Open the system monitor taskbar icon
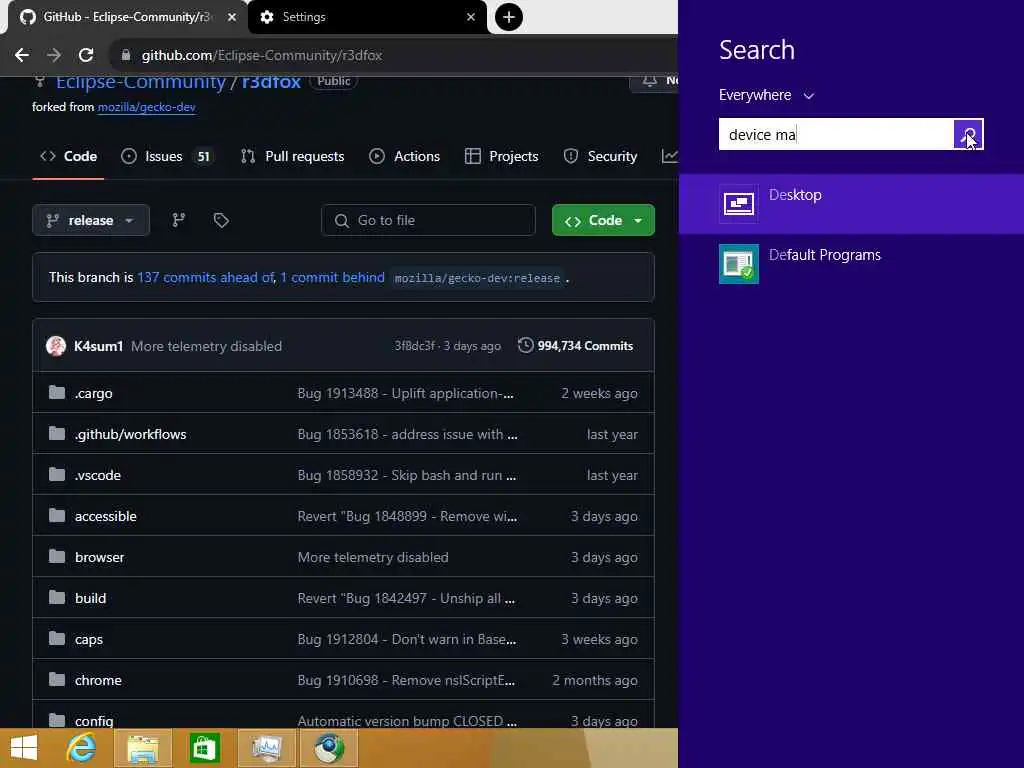Viewport: 1024px width, 768px height. (x=266, y=748)
